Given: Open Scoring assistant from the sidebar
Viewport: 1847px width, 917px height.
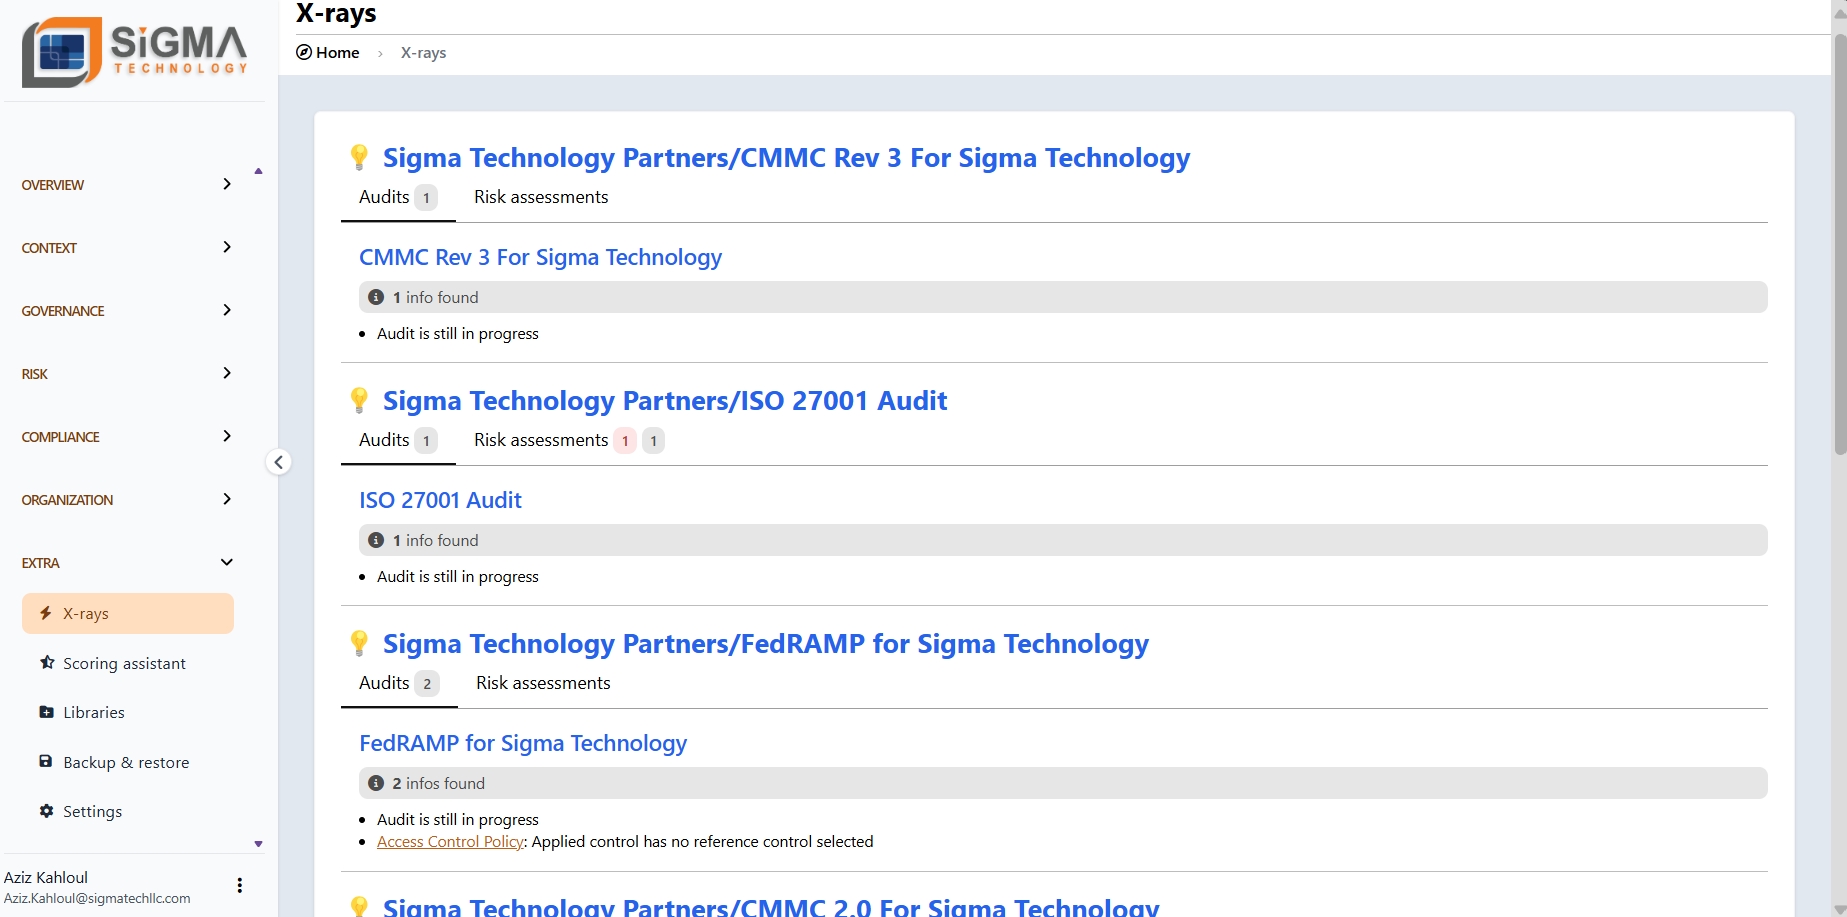Looking at the screenshot, I should click(x=124, y=663).
